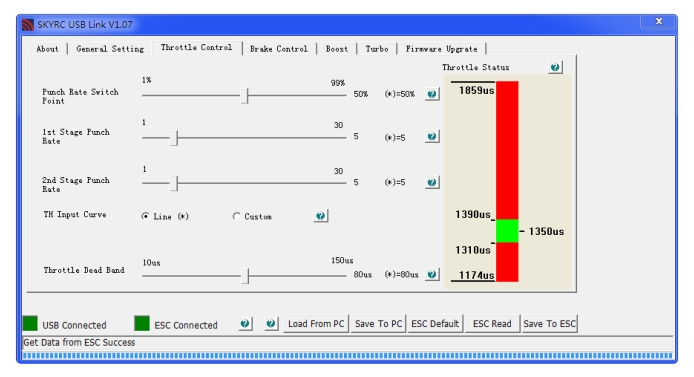The height and width of the screenshot is (377, 694).
Task: Select the Custom TH Input Curve option
Action: 236,216
